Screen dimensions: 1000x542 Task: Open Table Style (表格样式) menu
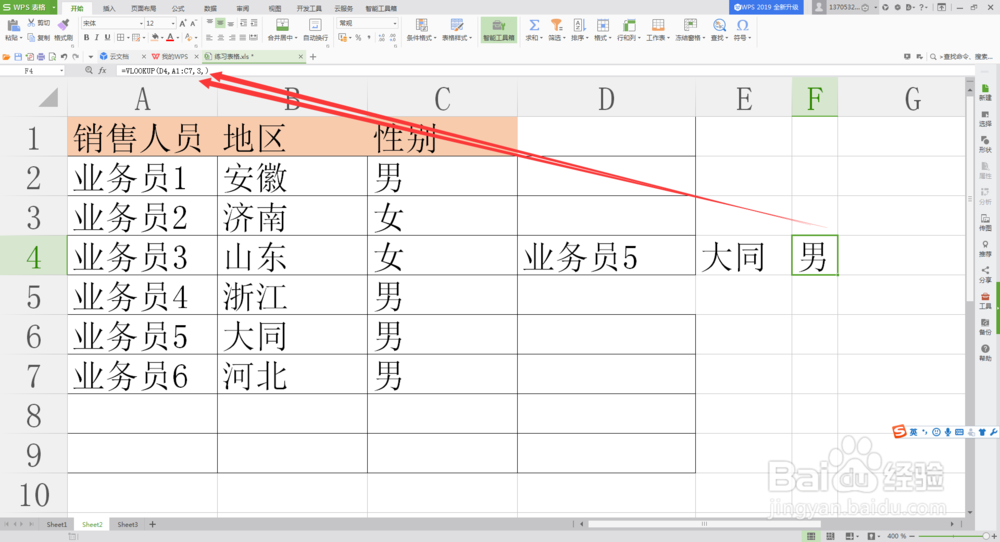point(457,30)
